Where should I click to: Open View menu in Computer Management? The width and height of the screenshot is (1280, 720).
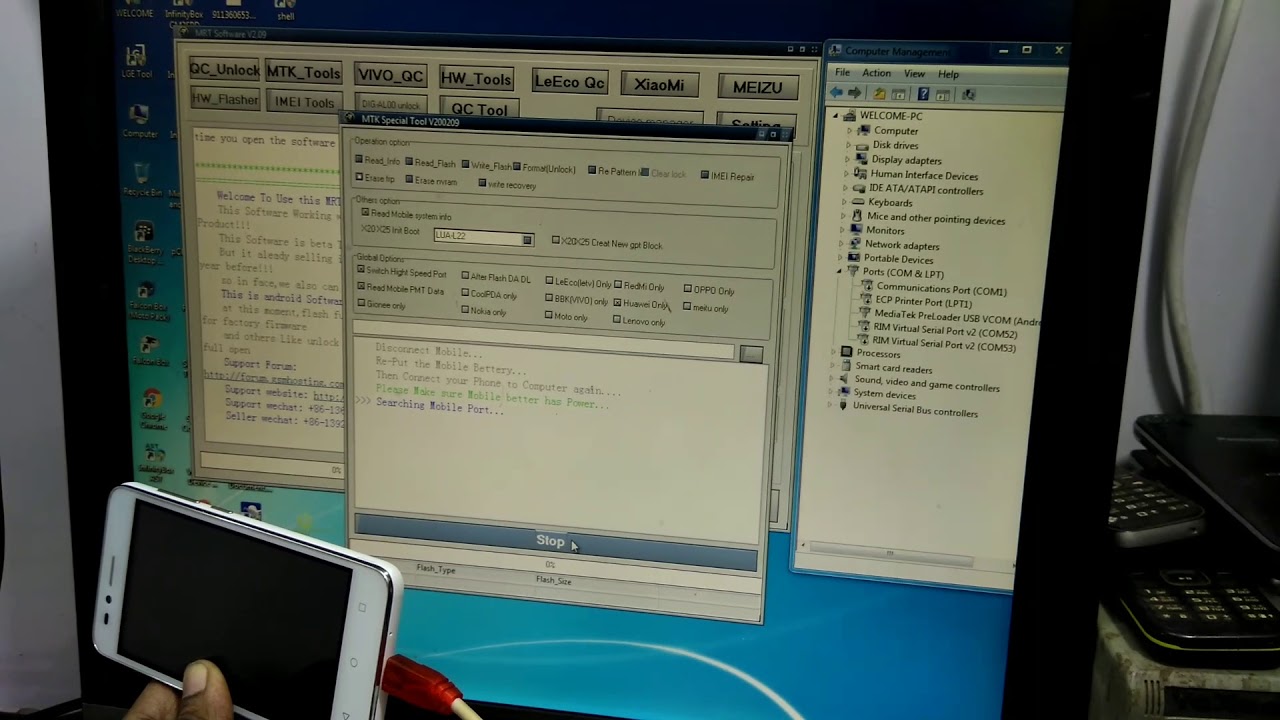coord(914,73)
